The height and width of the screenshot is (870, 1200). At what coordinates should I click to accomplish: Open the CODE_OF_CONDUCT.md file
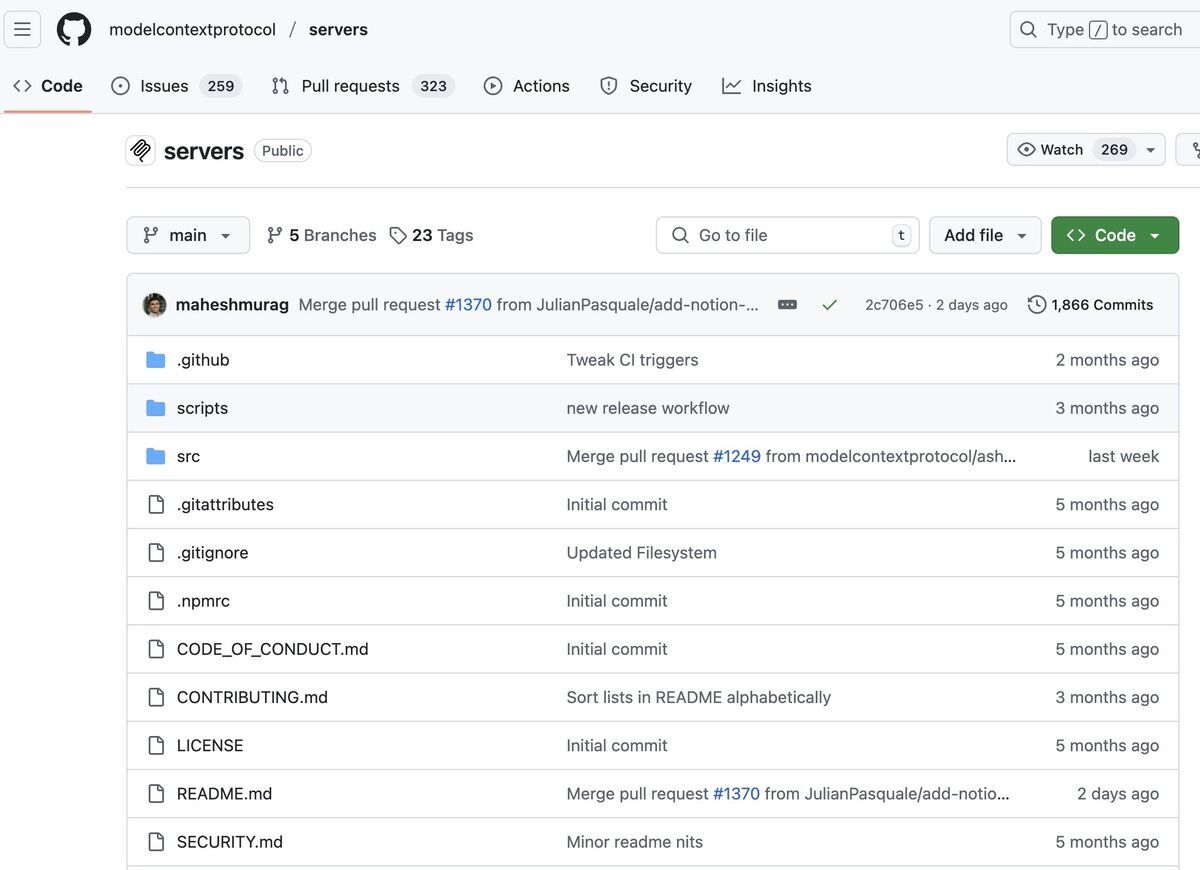pyautogui.click(x=272, y=649)
